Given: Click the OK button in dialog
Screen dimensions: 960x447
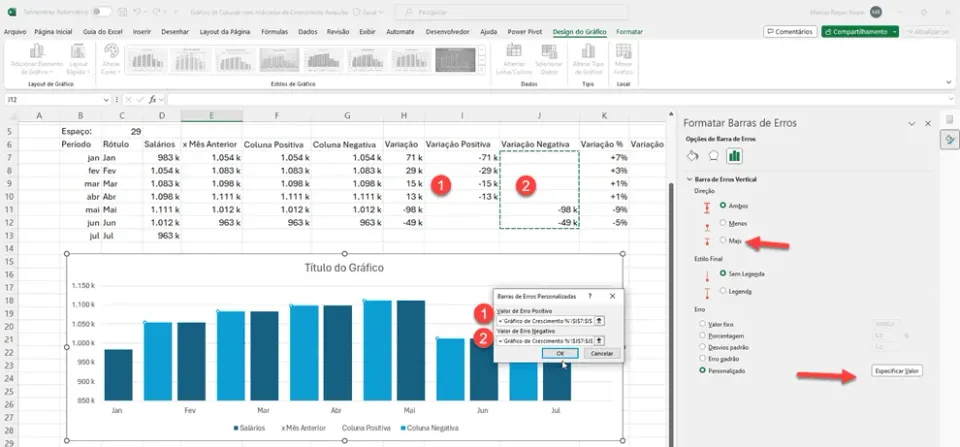Looking at the screenshot, I should [x=560, y=353].
